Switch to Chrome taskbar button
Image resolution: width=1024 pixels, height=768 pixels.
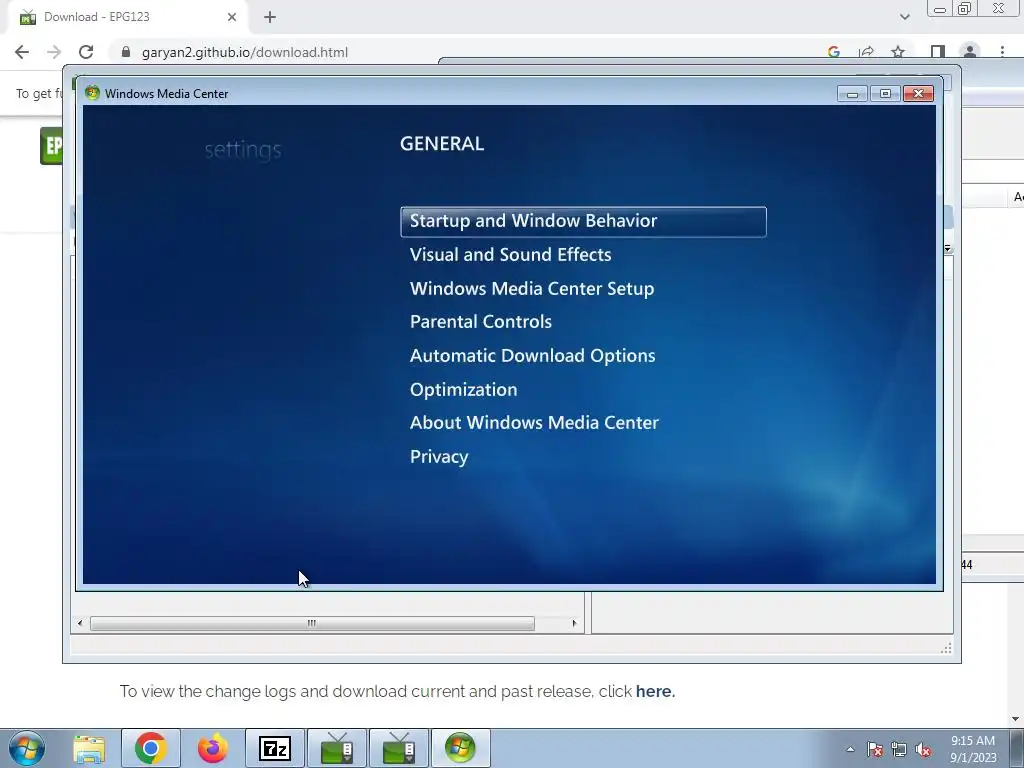(151, 748)
